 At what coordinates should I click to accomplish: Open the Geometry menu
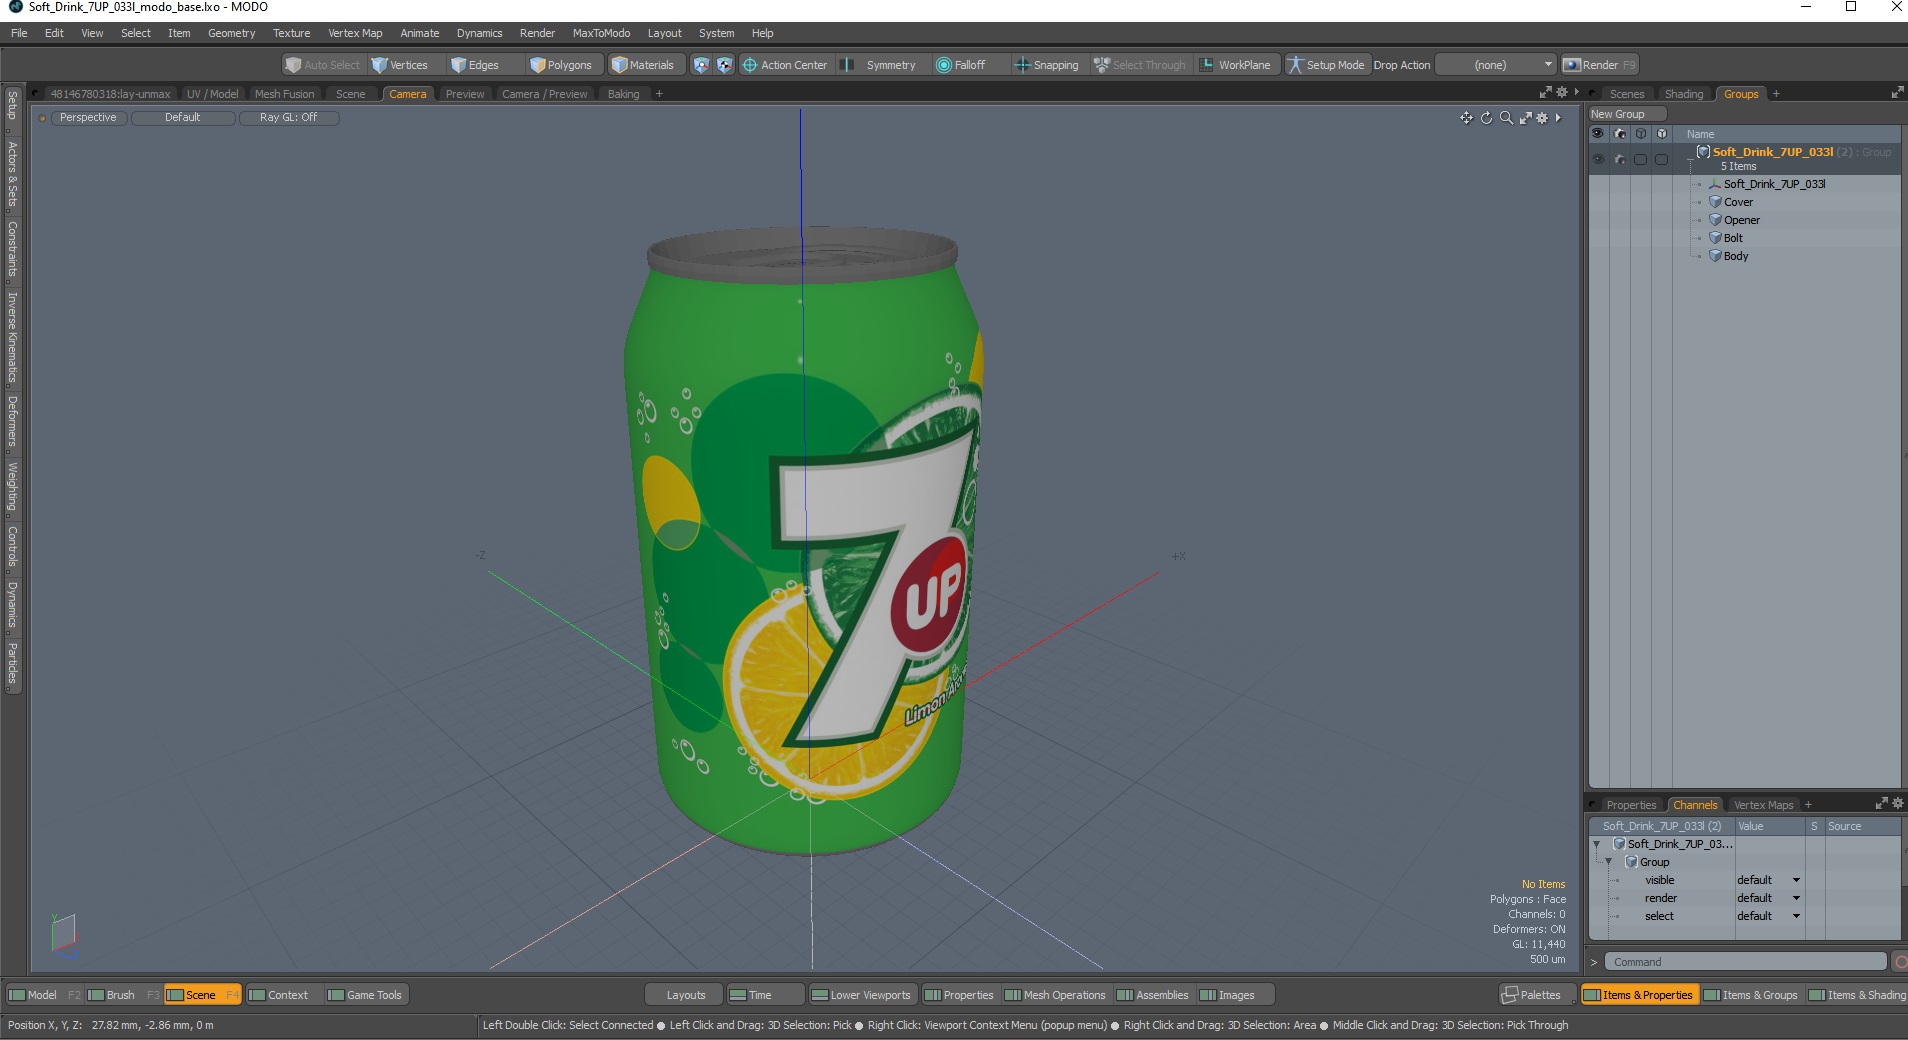coord(231,33)
